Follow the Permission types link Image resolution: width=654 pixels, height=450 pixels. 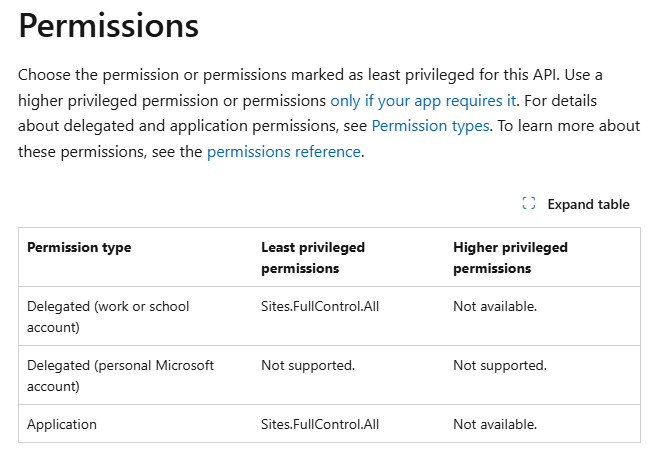pos(430,126)
